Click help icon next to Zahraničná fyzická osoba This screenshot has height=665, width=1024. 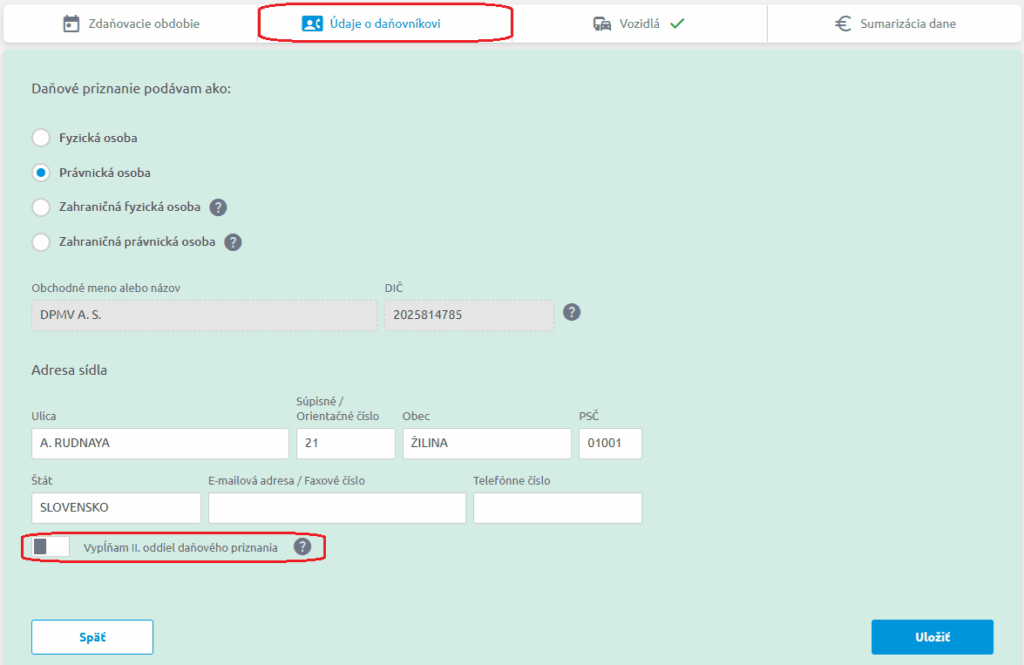coord(218,207)
